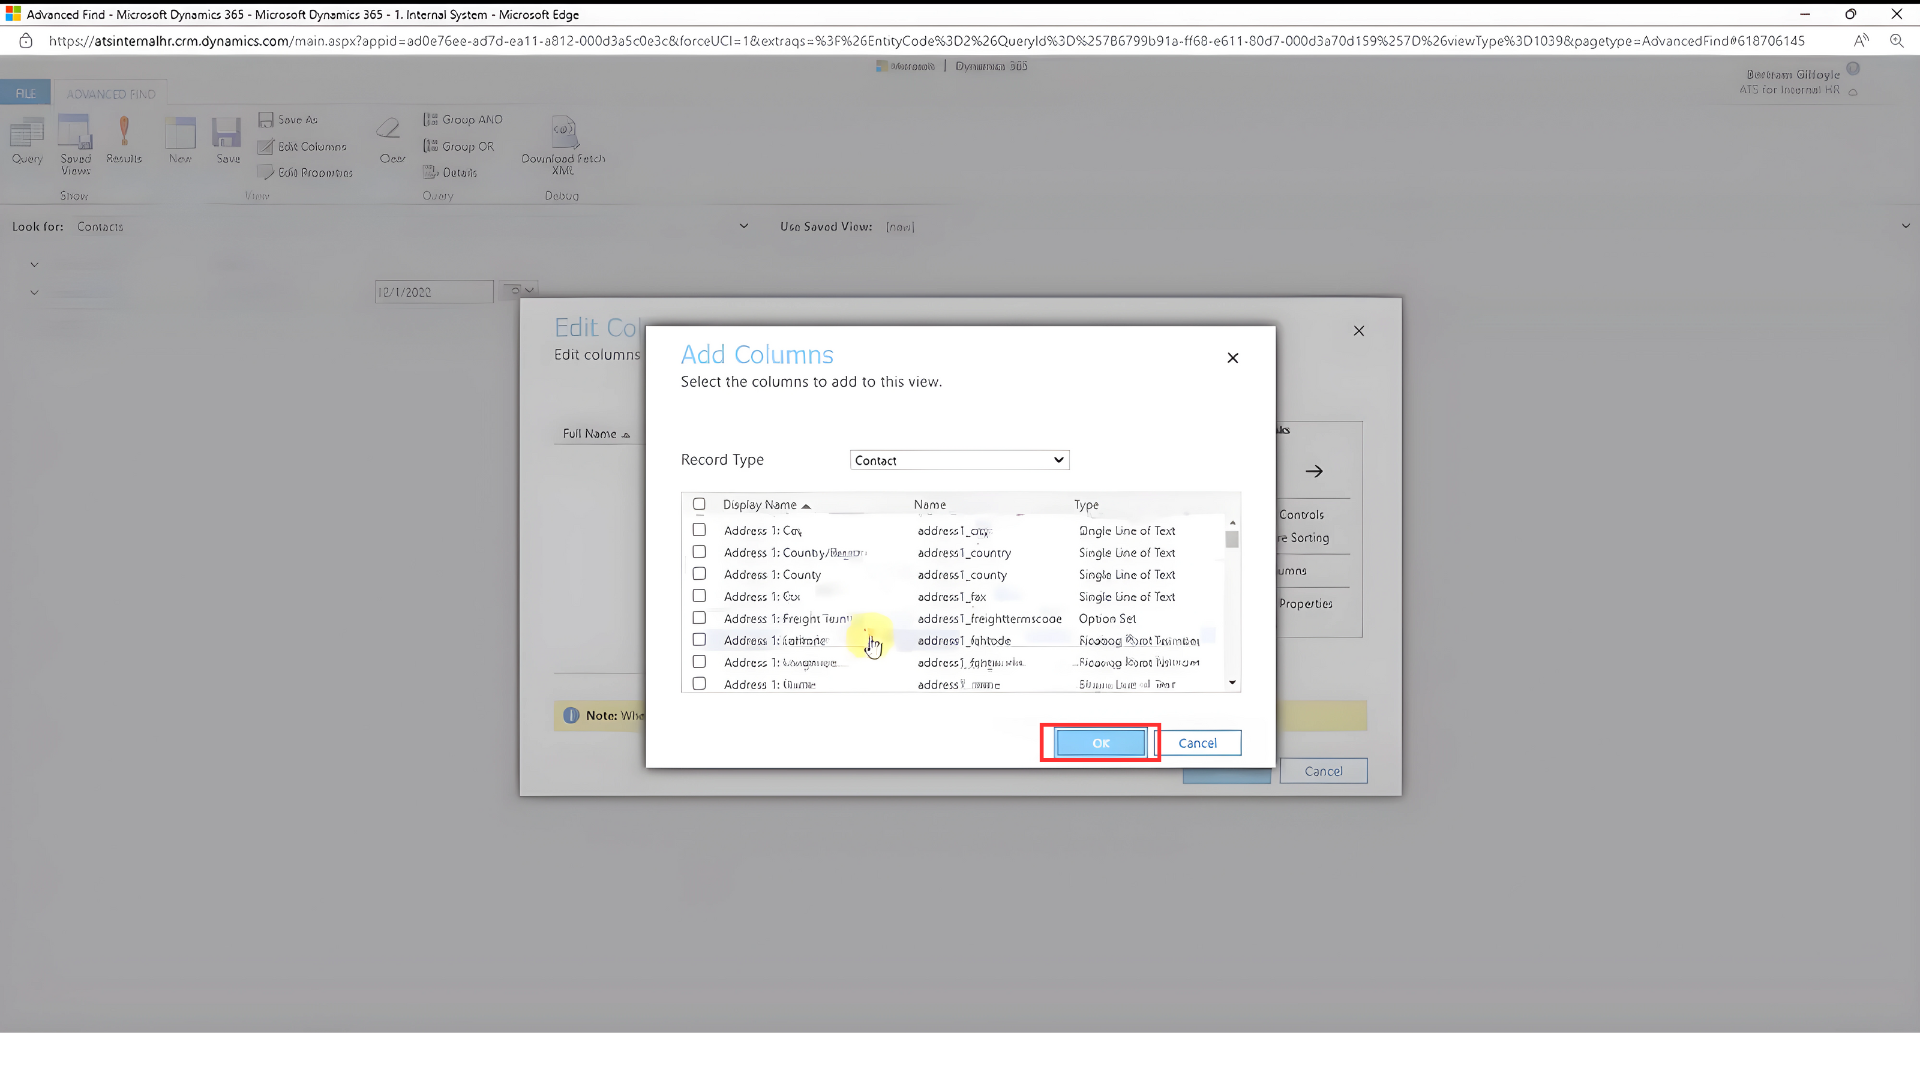Click Cancel in the Add Columns dialog
This screenshot has width=1920, height=1080.
point(1197,743)
